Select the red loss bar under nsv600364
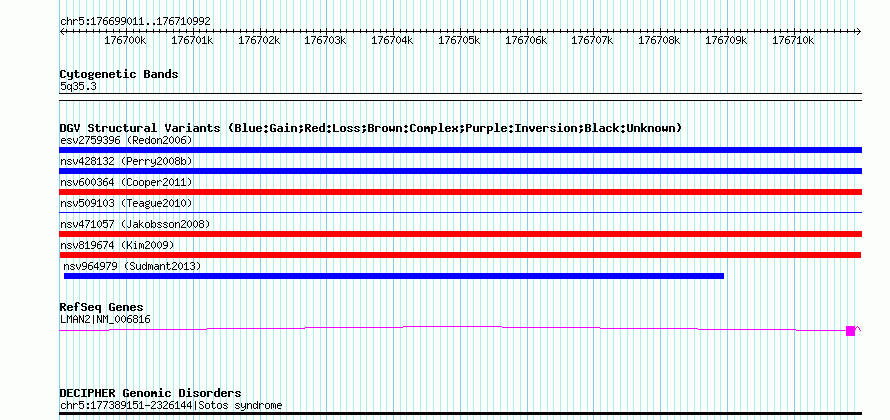This screenshot has width=890, height=420. pos(460,192)
